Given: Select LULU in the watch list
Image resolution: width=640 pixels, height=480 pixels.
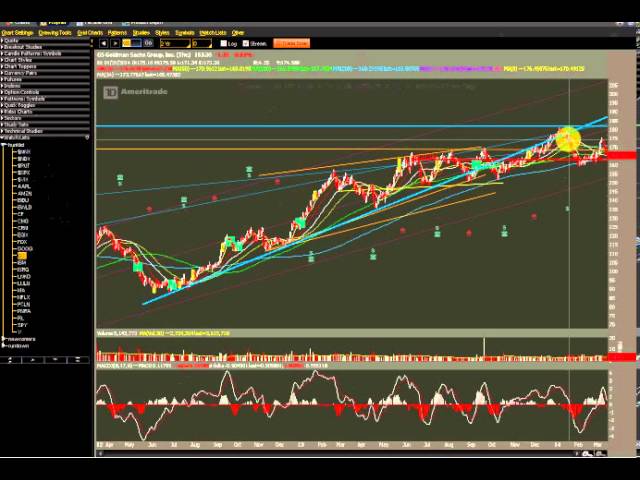Looking at the screenshot, I should (24, 283).
